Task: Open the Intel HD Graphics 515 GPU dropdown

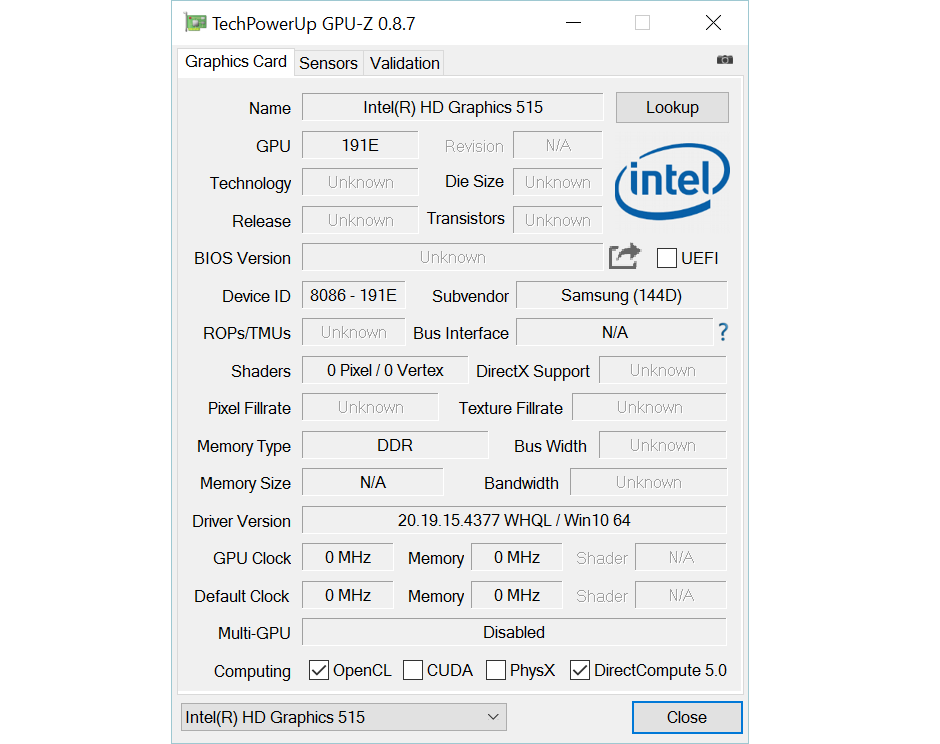Action: (x=344, y=717)
